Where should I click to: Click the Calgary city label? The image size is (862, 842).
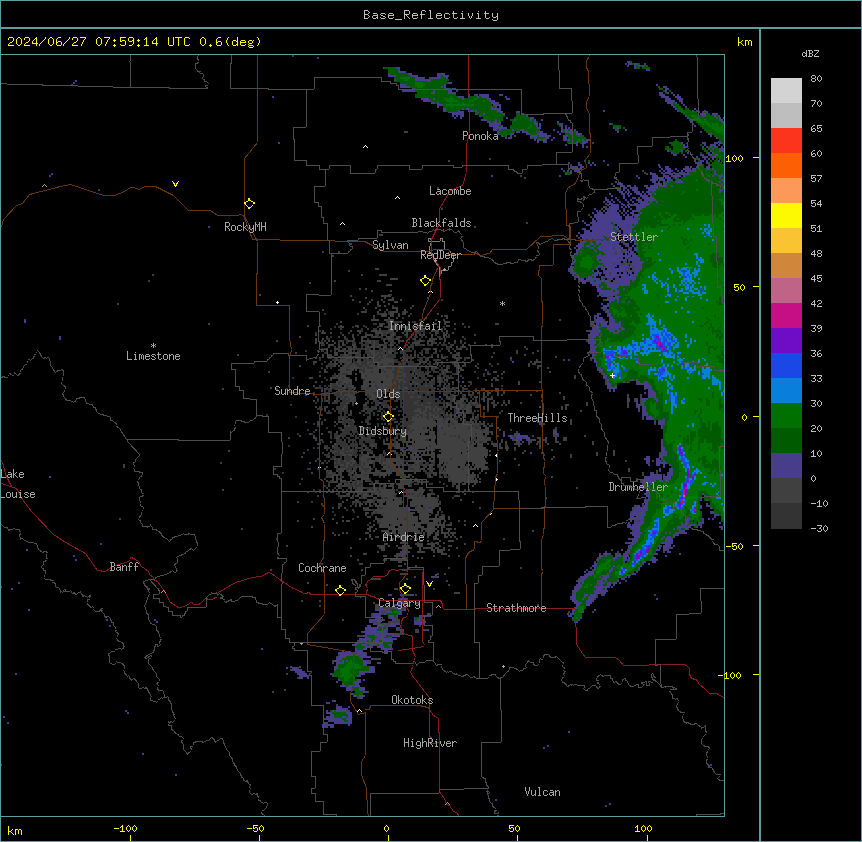click(x=400, y=603)
